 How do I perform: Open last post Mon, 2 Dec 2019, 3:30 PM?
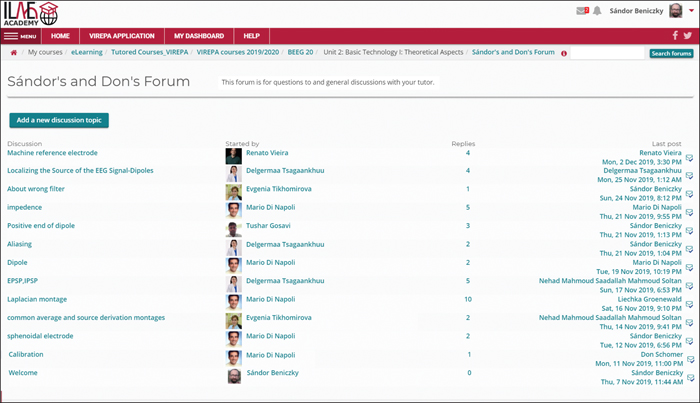642,162
